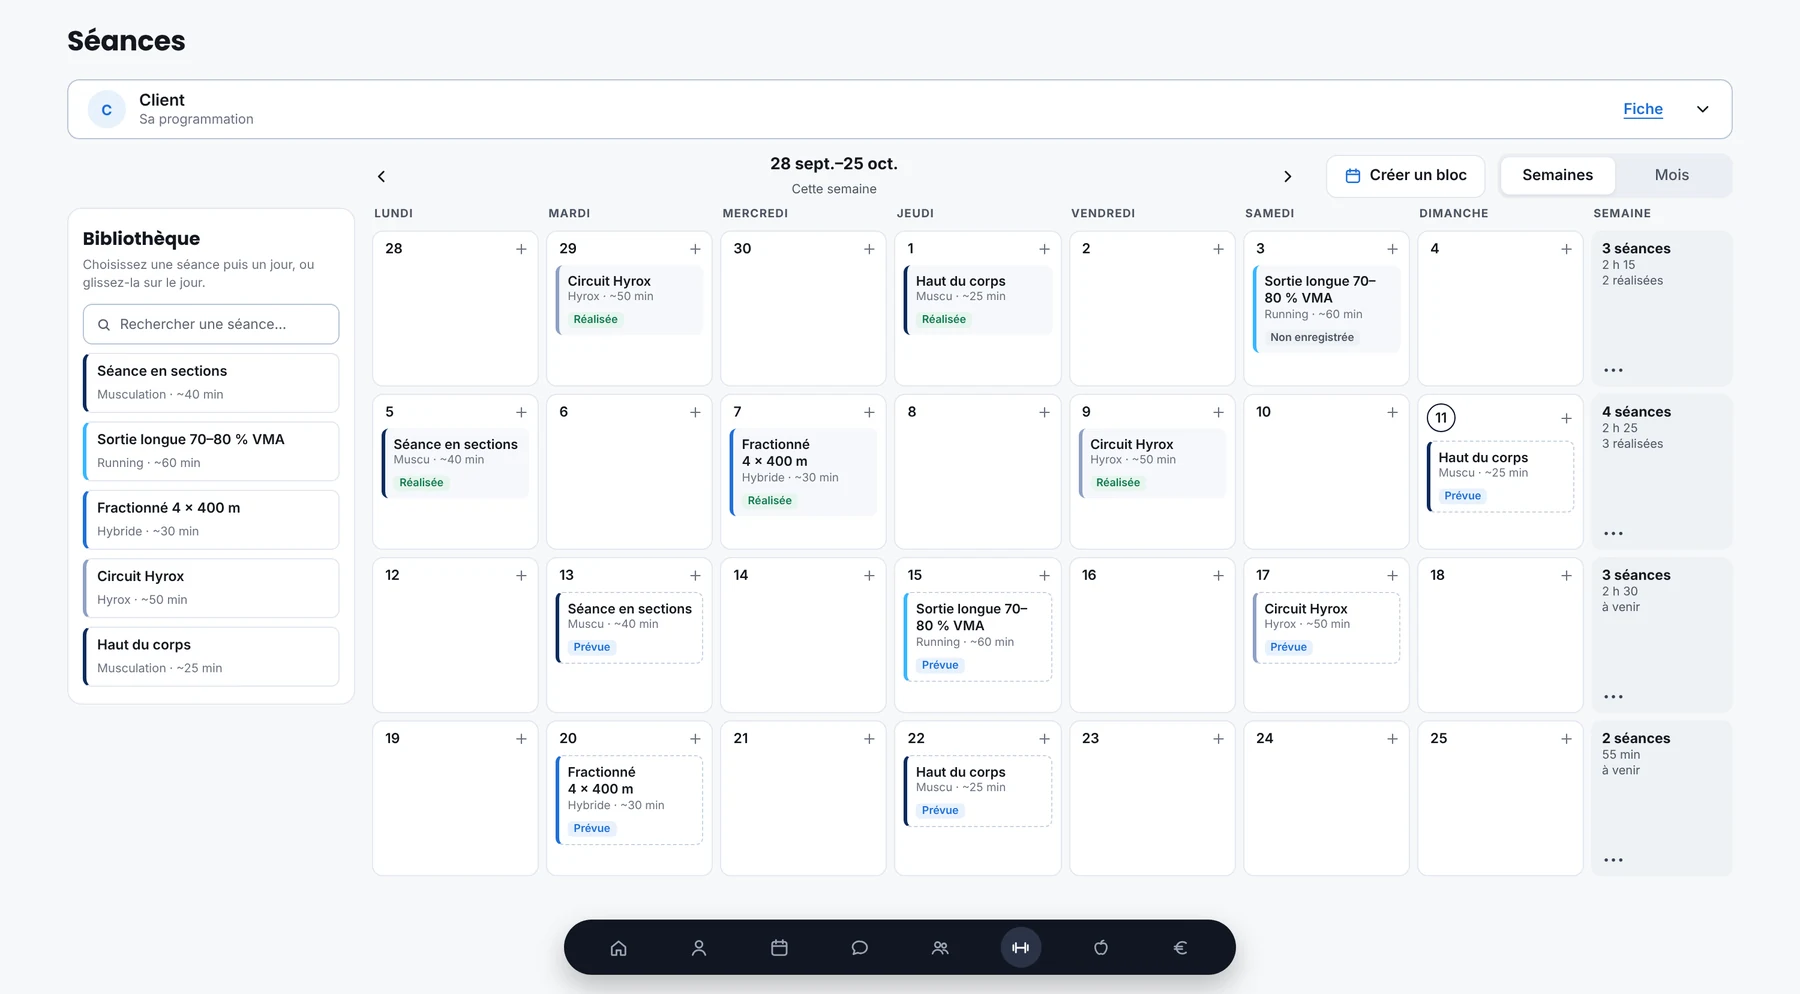Go to previous weeks with left arrow

381,176
